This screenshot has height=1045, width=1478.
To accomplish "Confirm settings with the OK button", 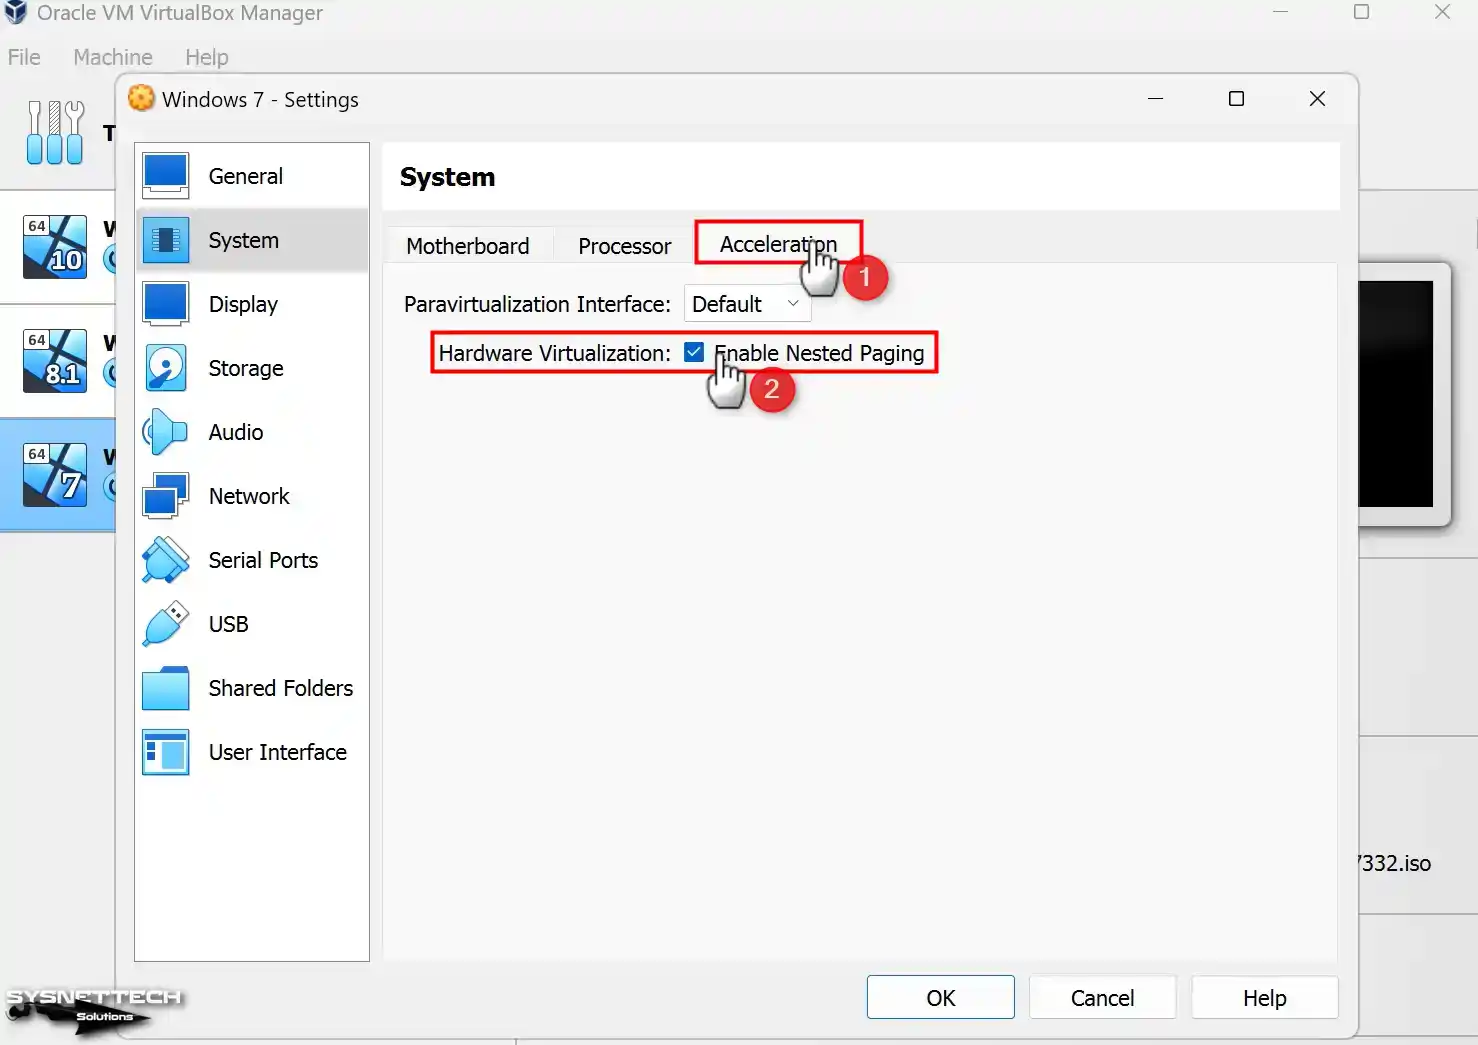I will tap(941, 998).
